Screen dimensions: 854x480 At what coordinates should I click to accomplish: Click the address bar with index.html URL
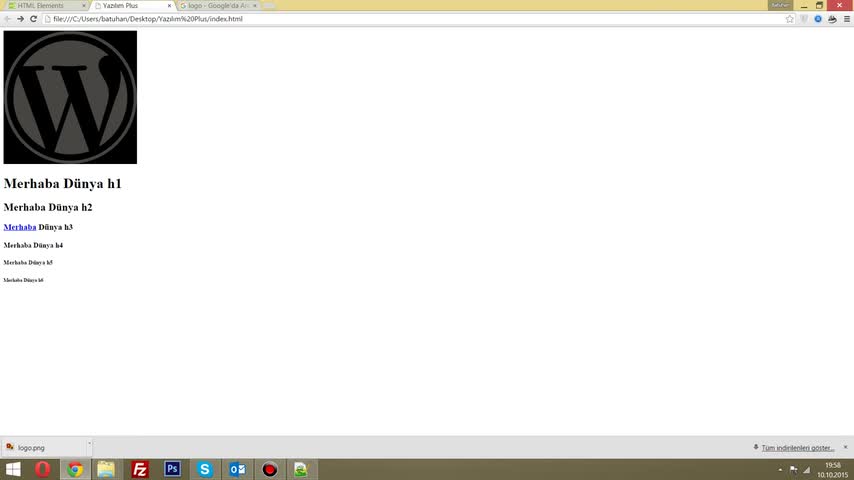[x=418, y=19]
